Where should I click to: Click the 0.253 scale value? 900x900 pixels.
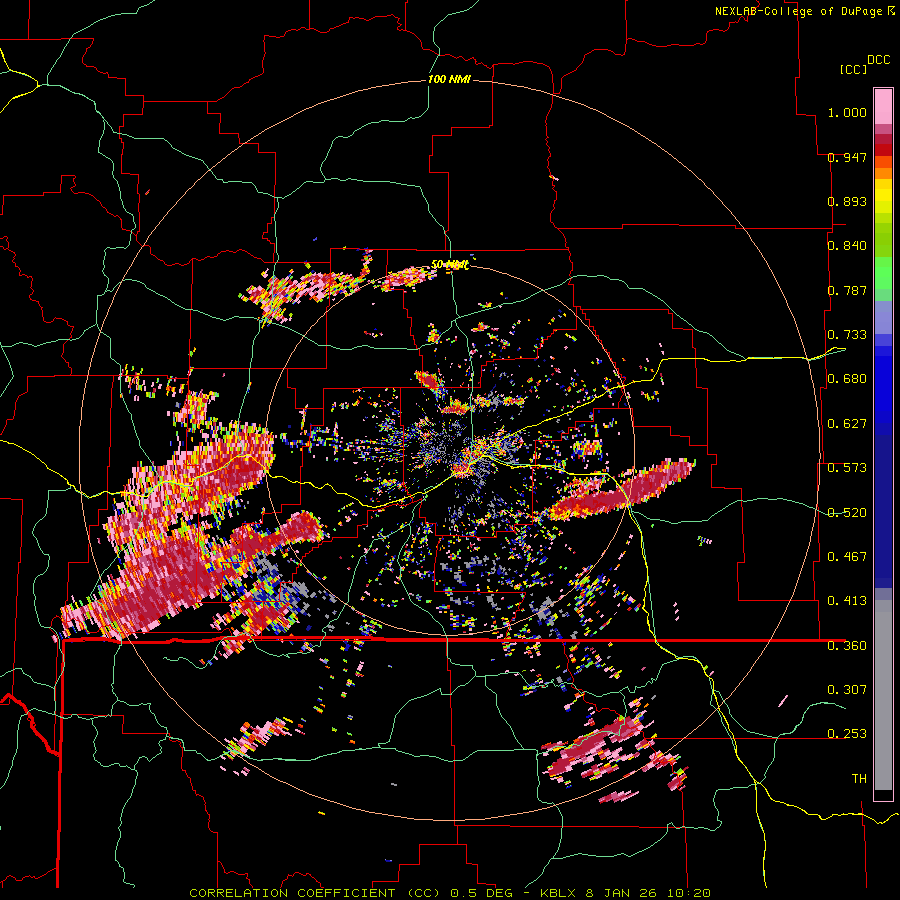pos(847,734)
